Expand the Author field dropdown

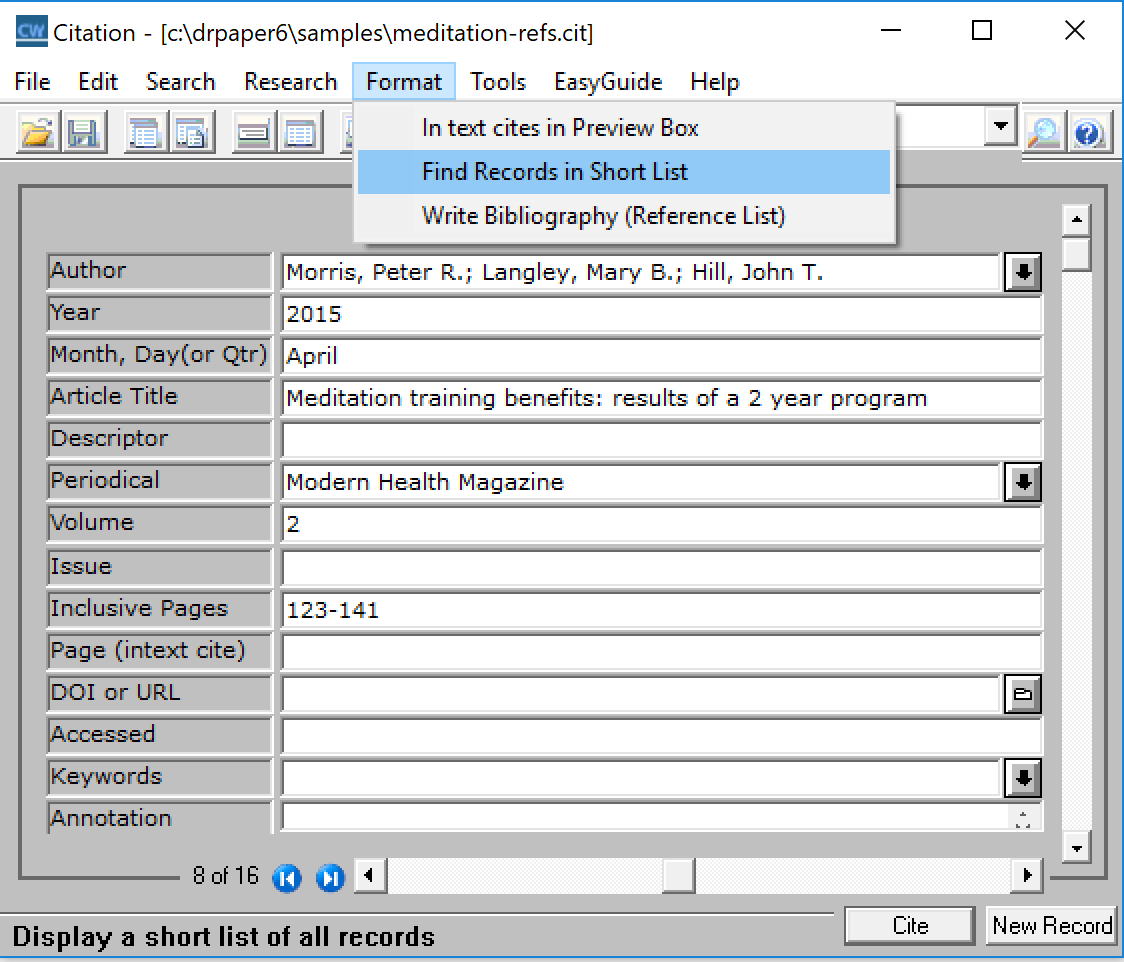[x=1021, y=272]
